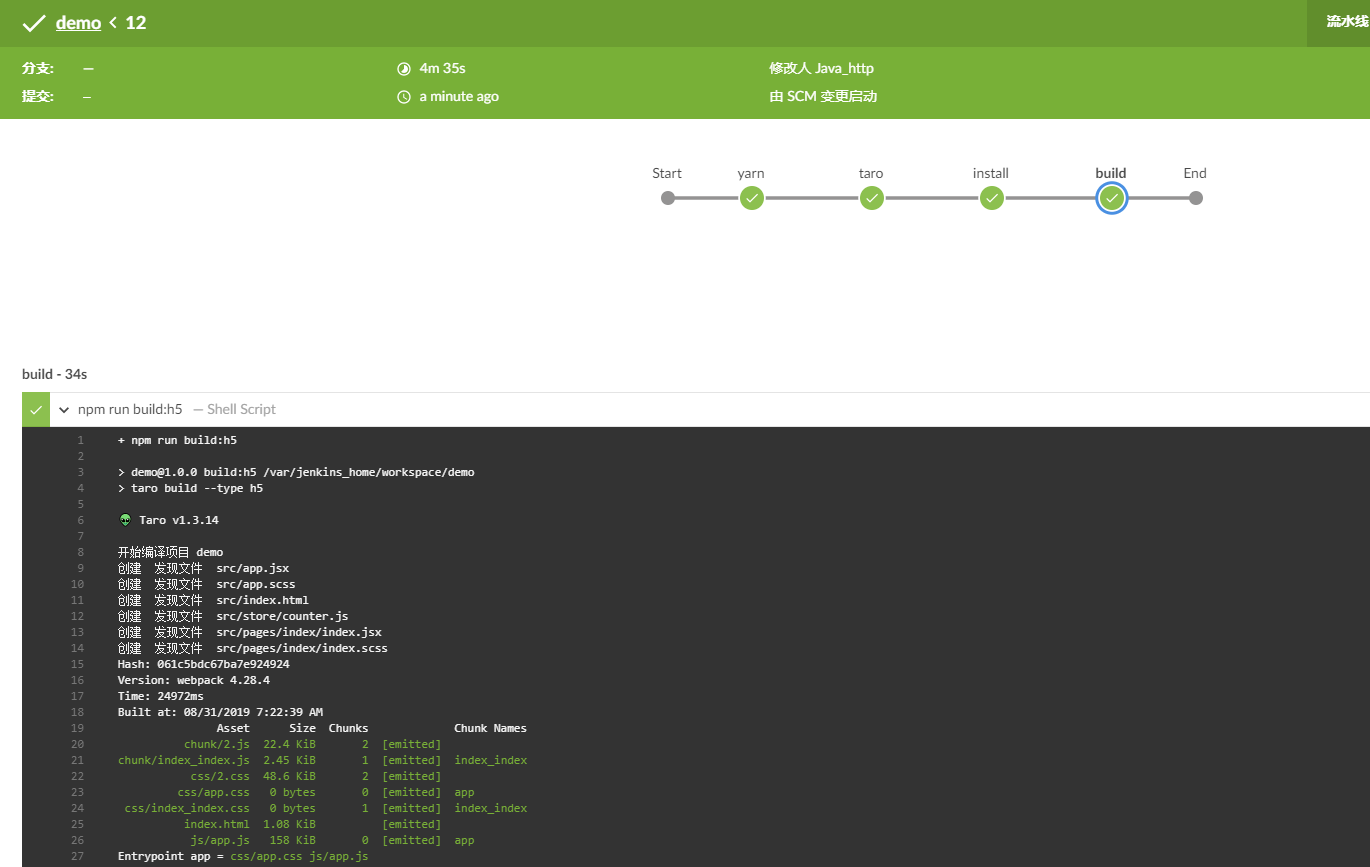Click the 由 SCM 变更启动 cause text
Viewport: 1370px width, 867px height.
click(823, 97)
